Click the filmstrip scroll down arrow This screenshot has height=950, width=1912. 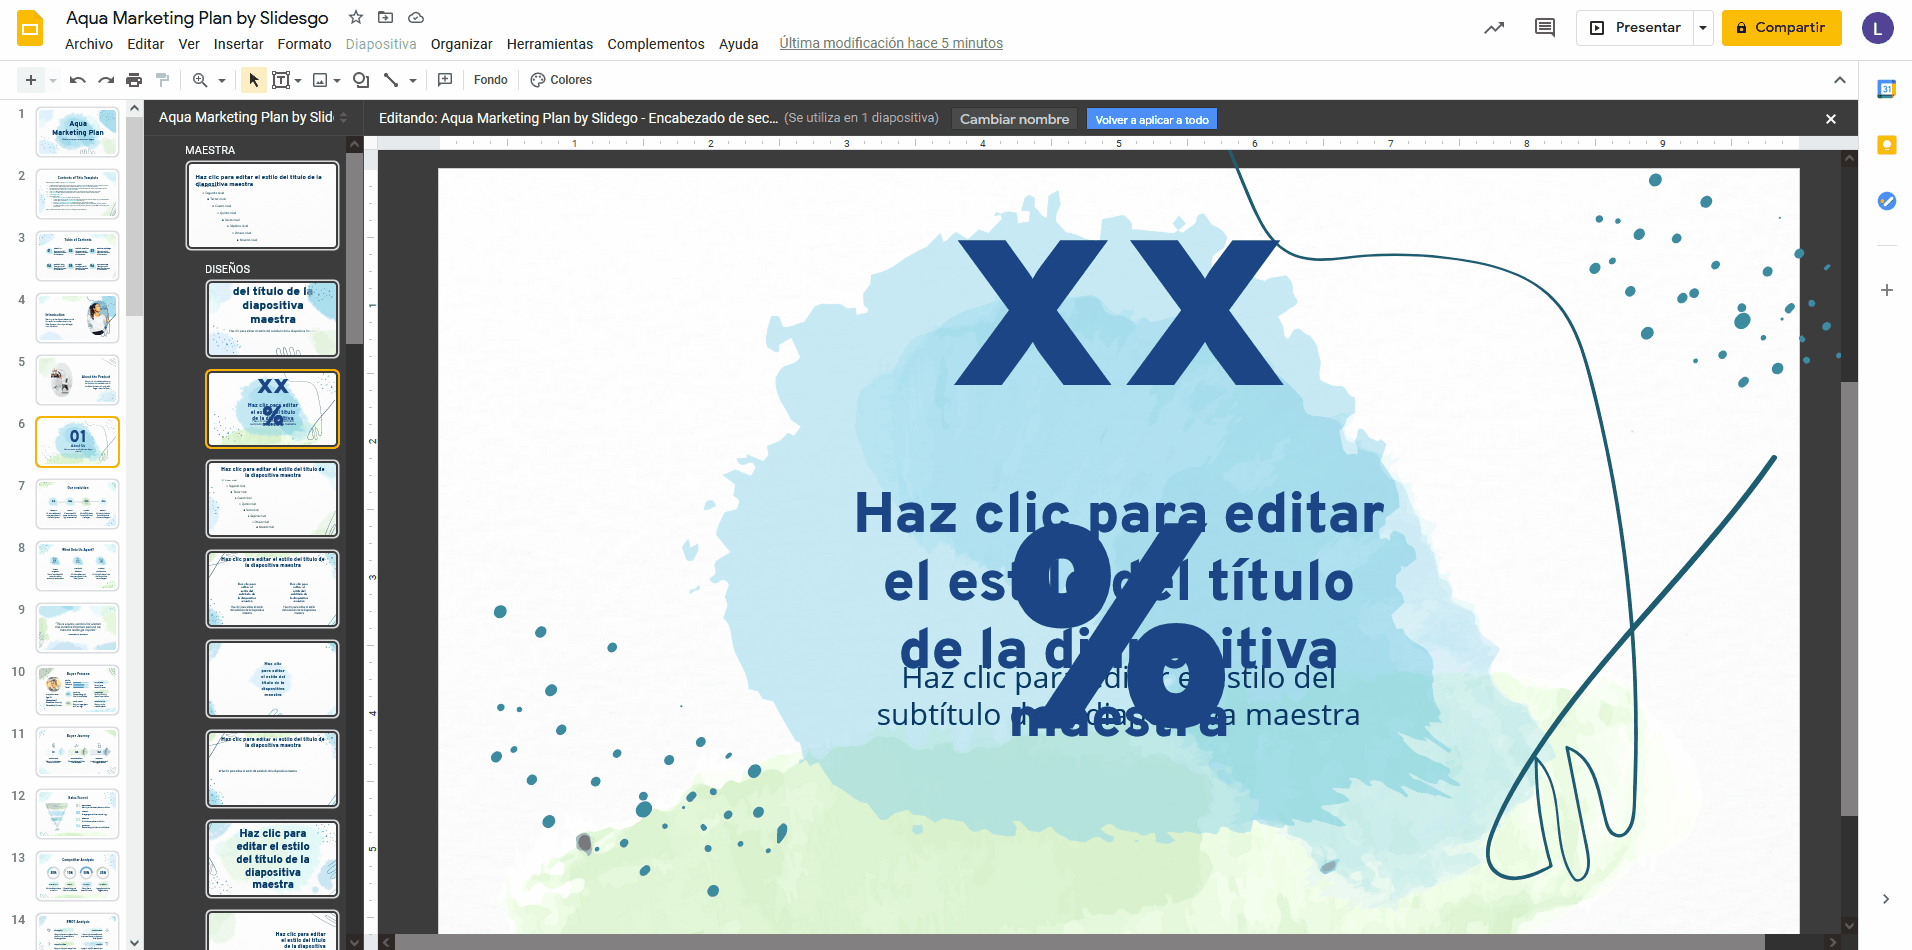click(x=134, y=942)
